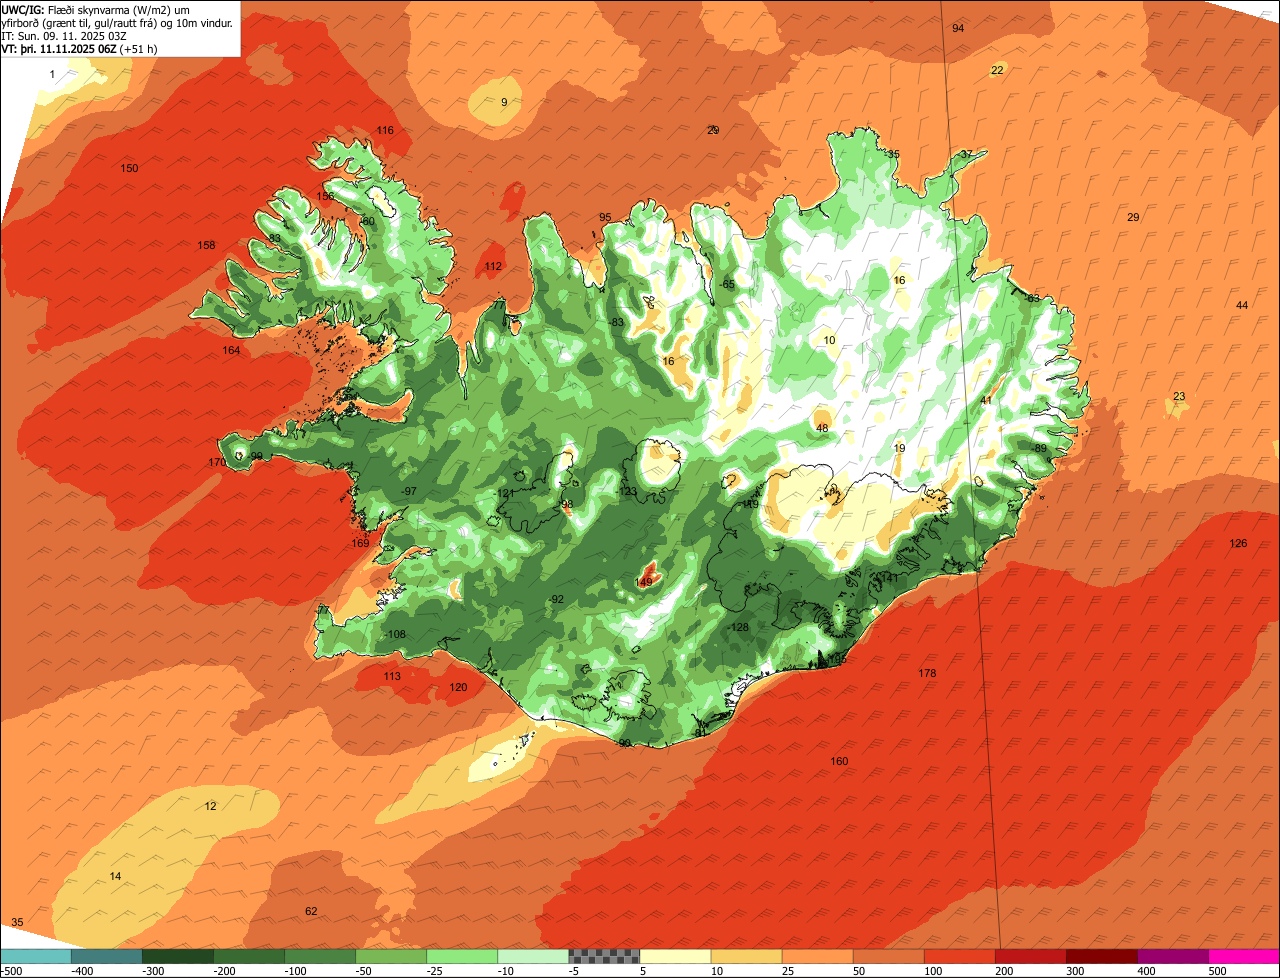
Task: Click the map value 120 off the south coast
Action: (458, 688)
